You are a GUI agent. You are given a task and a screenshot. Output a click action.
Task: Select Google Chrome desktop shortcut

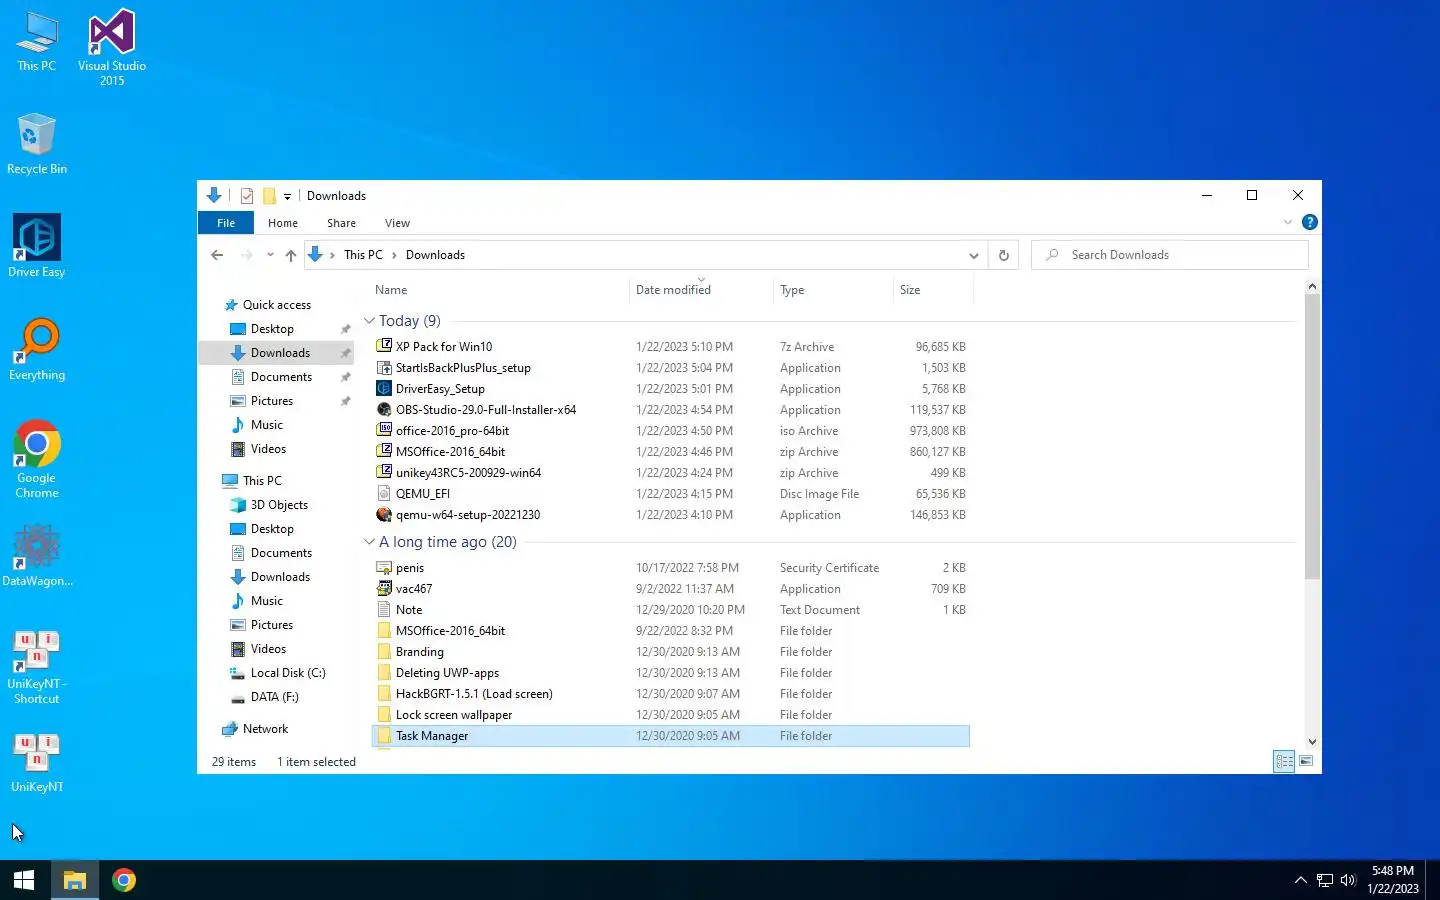[37, 459]
